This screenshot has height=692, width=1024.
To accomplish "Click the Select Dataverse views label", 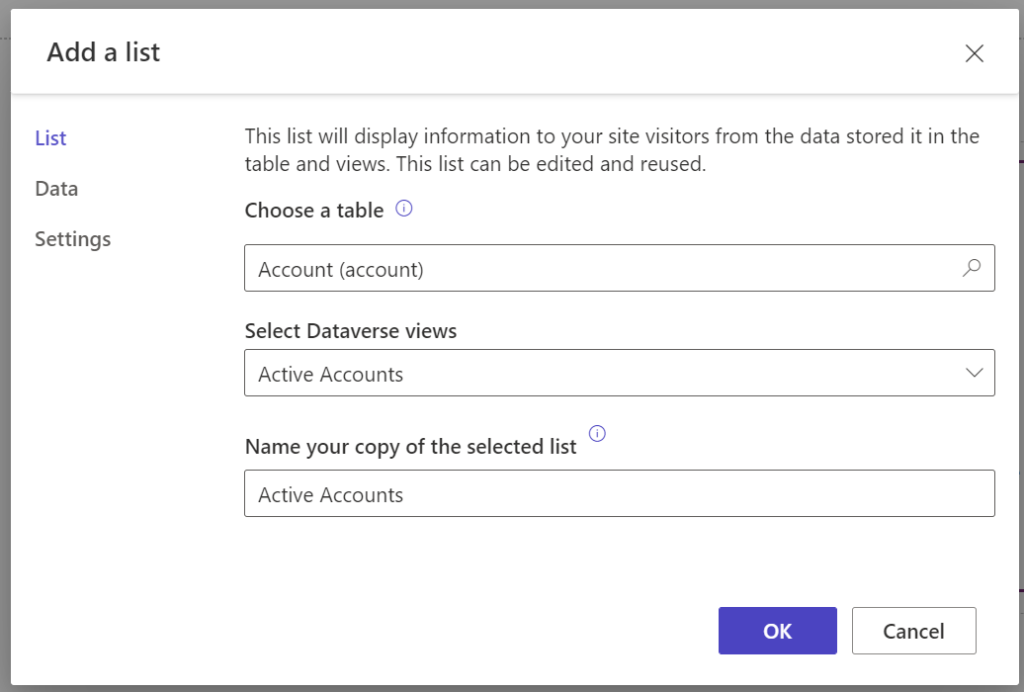I will [351, 331].
